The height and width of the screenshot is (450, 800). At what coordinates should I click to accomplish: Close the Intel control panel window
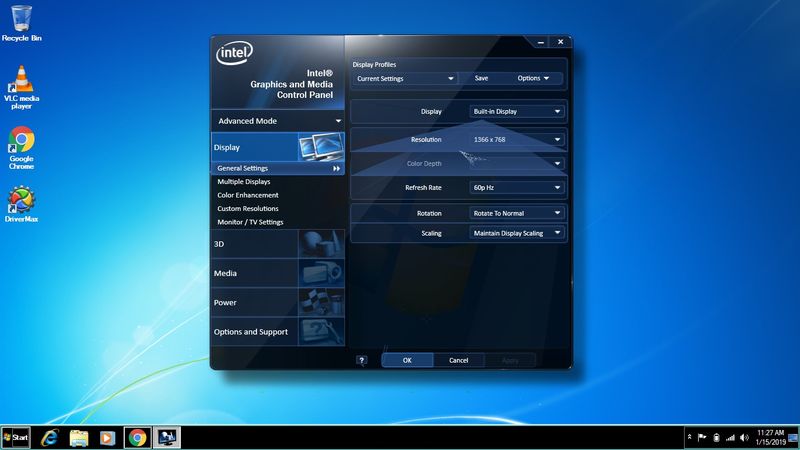[x=560, y=42]
